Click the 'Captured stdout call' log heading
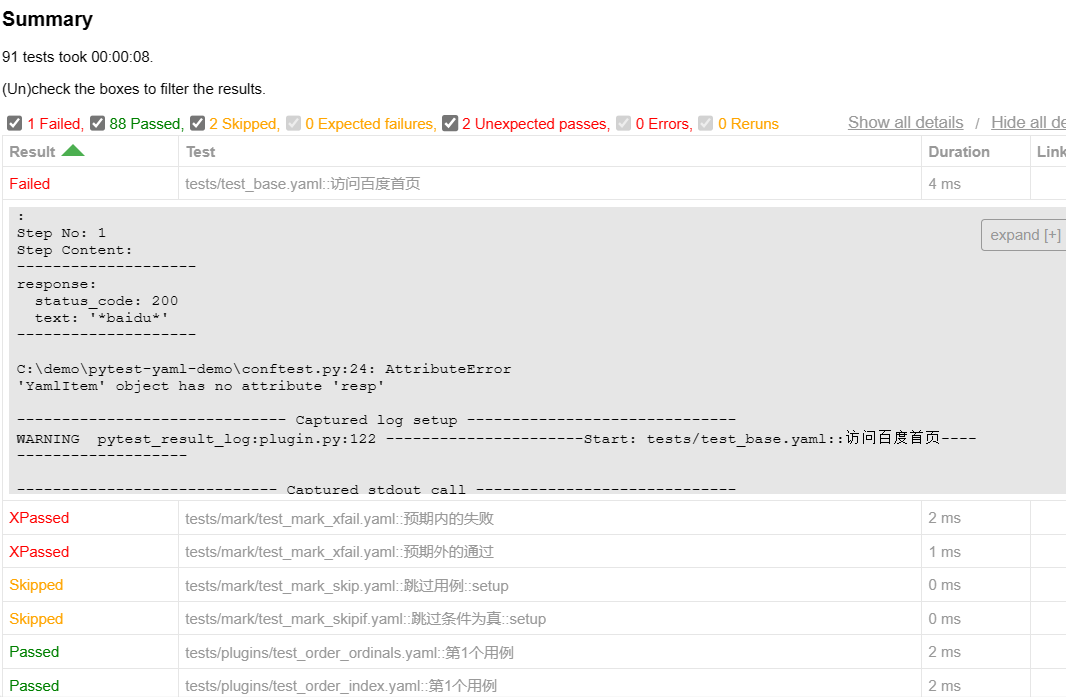The height and width of the screenshot is (697, 1066). (x=376, y=488)
